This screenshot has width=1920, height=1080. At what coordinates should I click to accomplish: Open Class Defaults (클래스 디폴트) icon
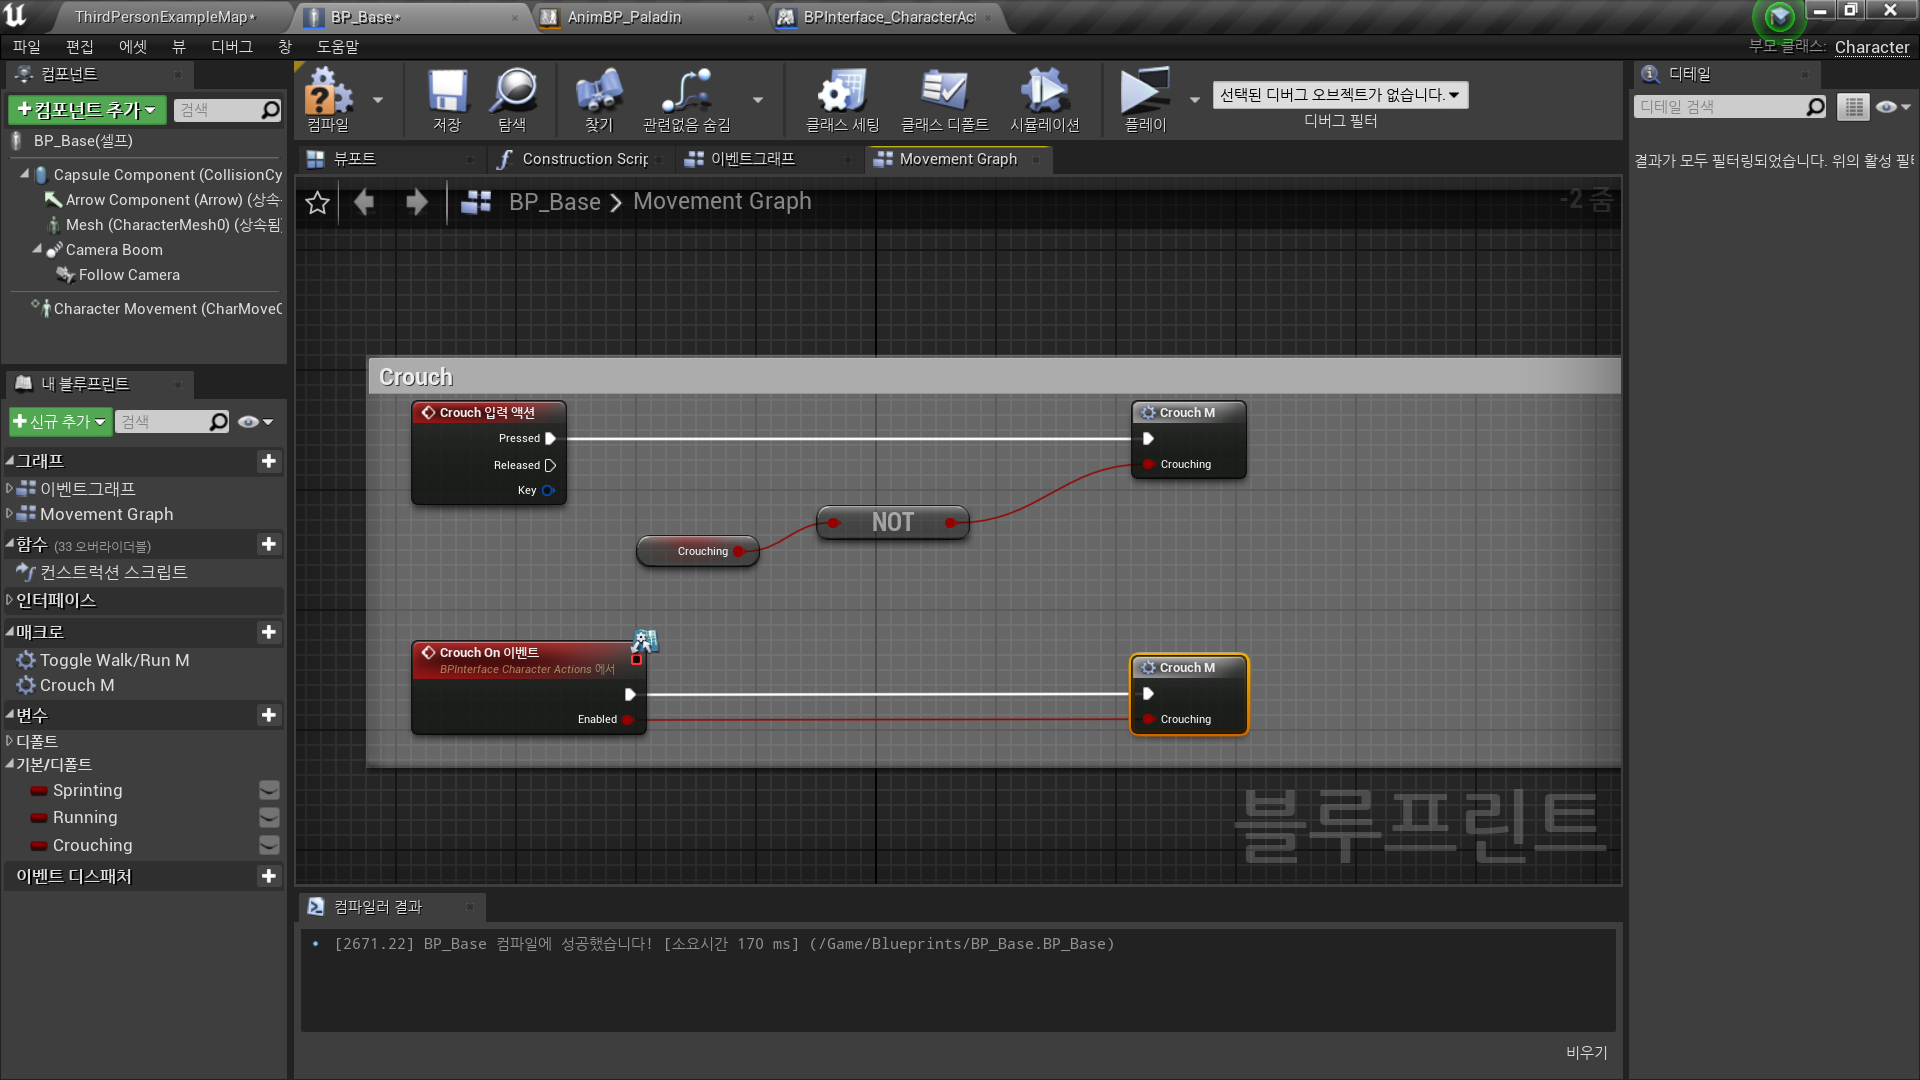(944, 92)
